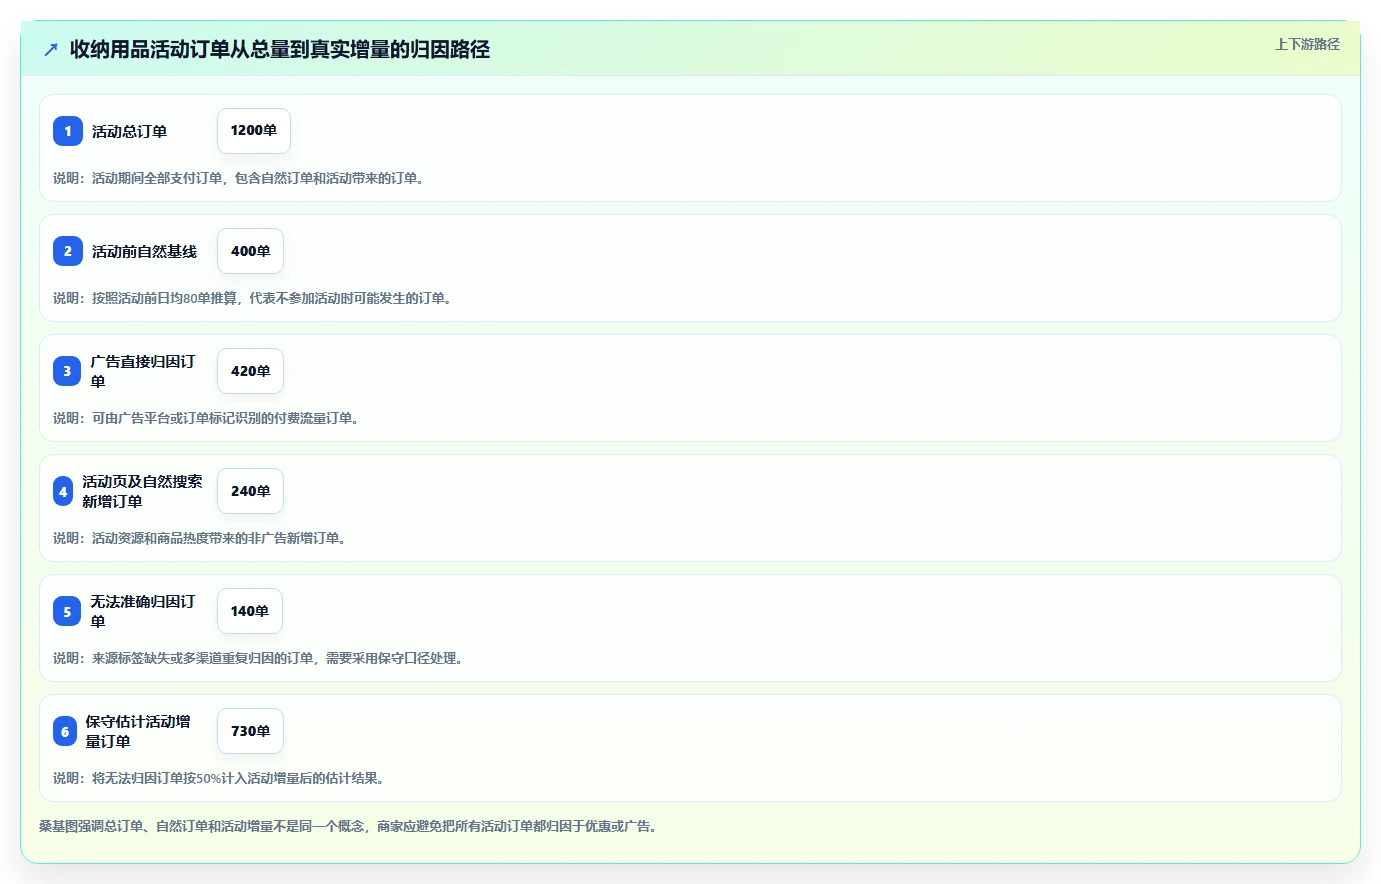Select step badge 5 for 无法准确归因订单

click(67, 611)
